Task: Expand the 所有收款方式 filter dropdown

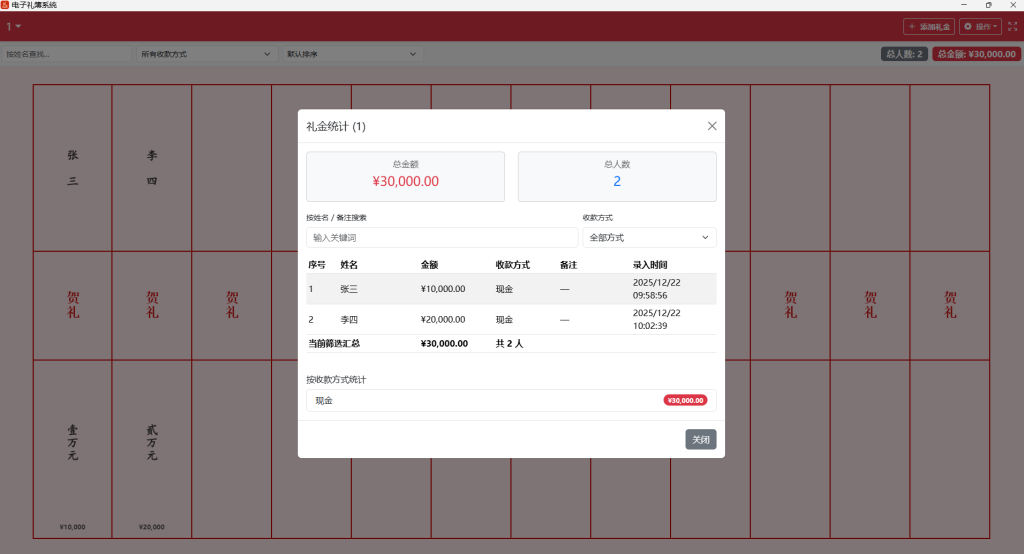Action: 205,54
